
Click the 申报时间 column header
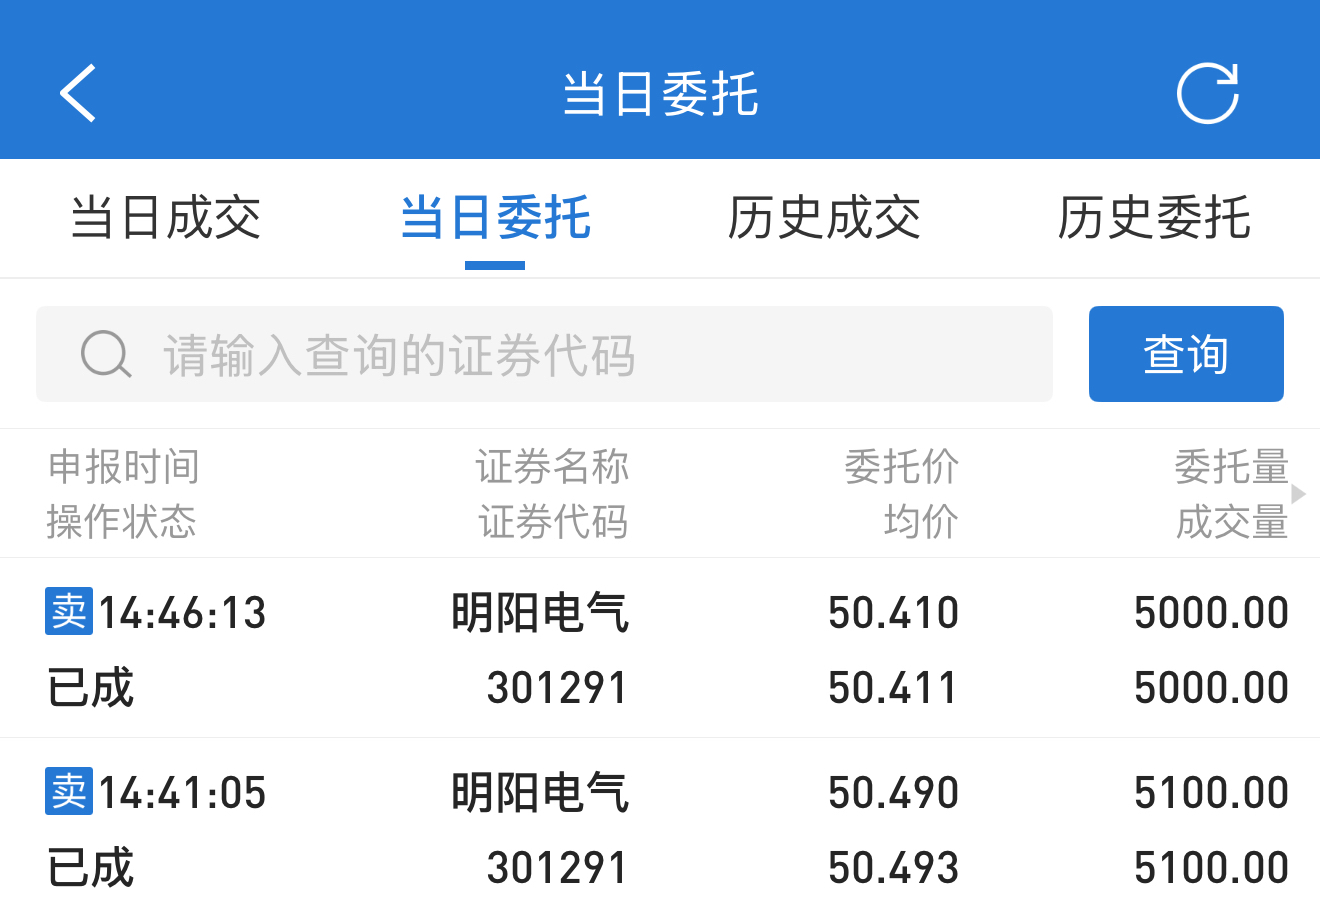[124, 467]
